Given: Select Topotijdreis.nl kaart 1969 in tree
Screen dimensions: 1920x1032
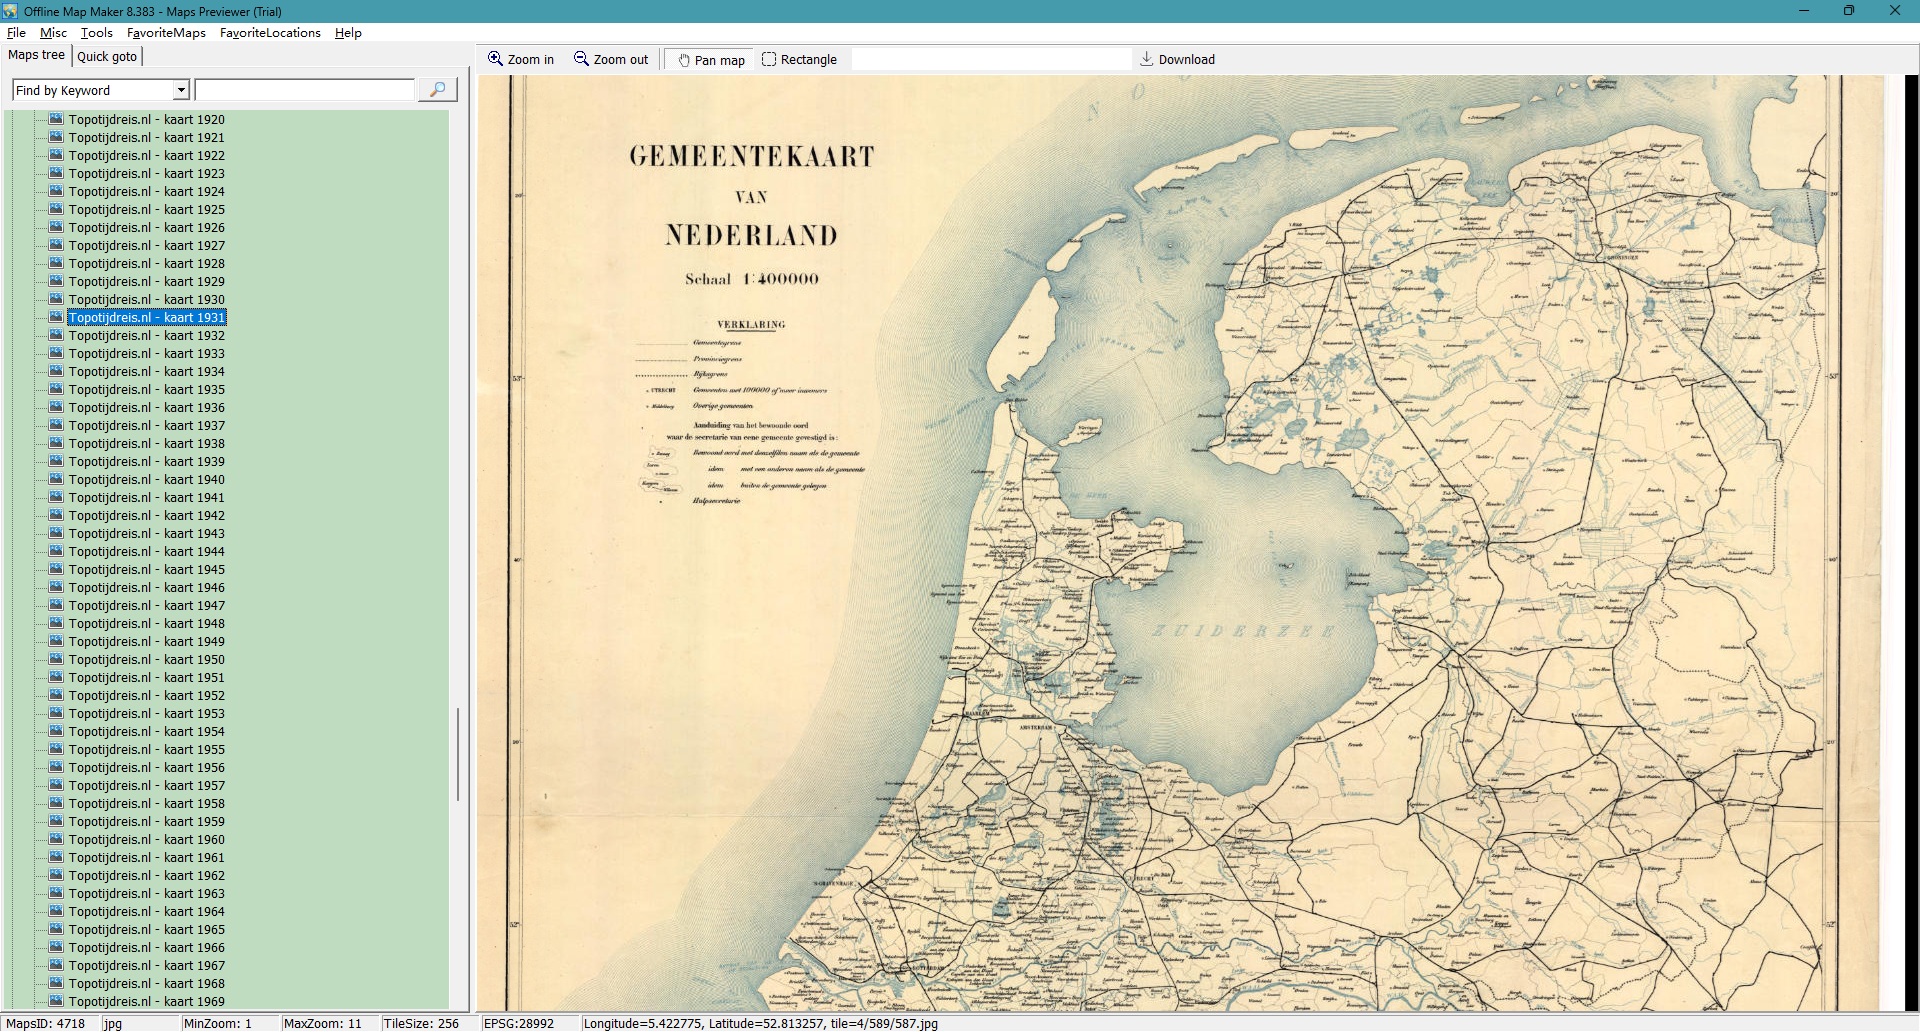Looking at the screenshot, I should click(146, 1001).
